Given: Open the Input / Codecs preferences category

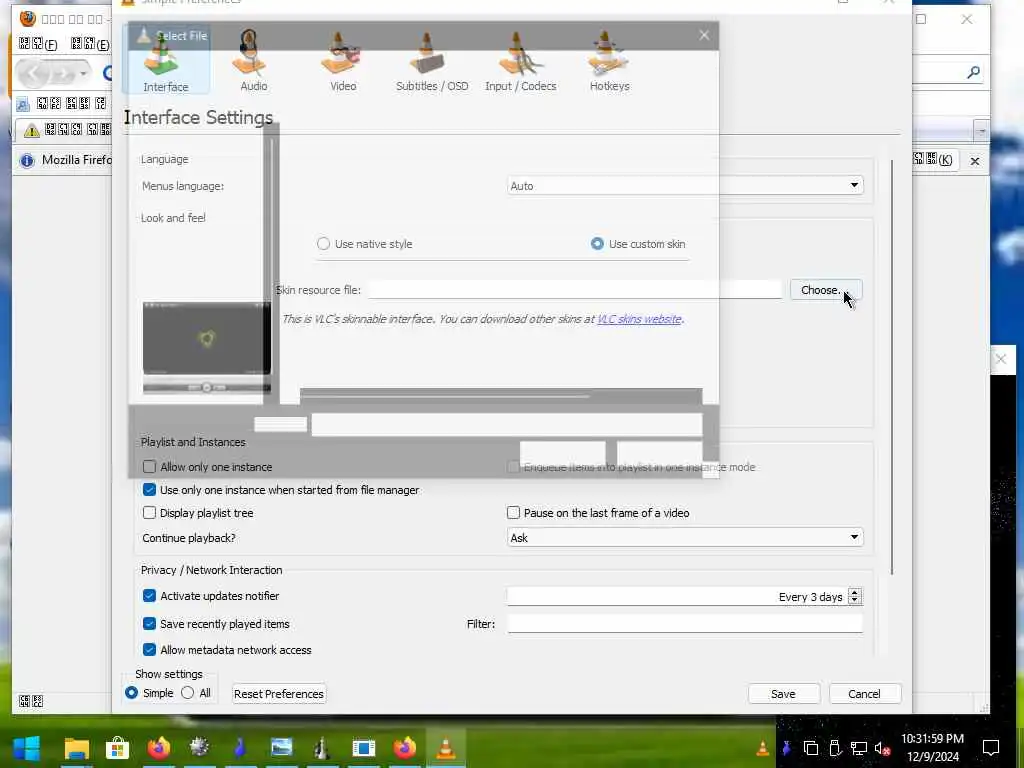Looking at the screenshot, I should coord(520,63).
